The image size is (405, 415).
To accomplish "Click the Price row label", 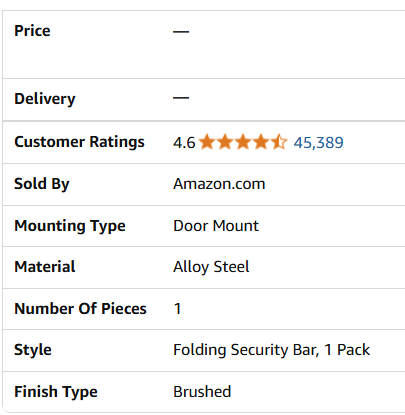I will [x=32, y=31].
